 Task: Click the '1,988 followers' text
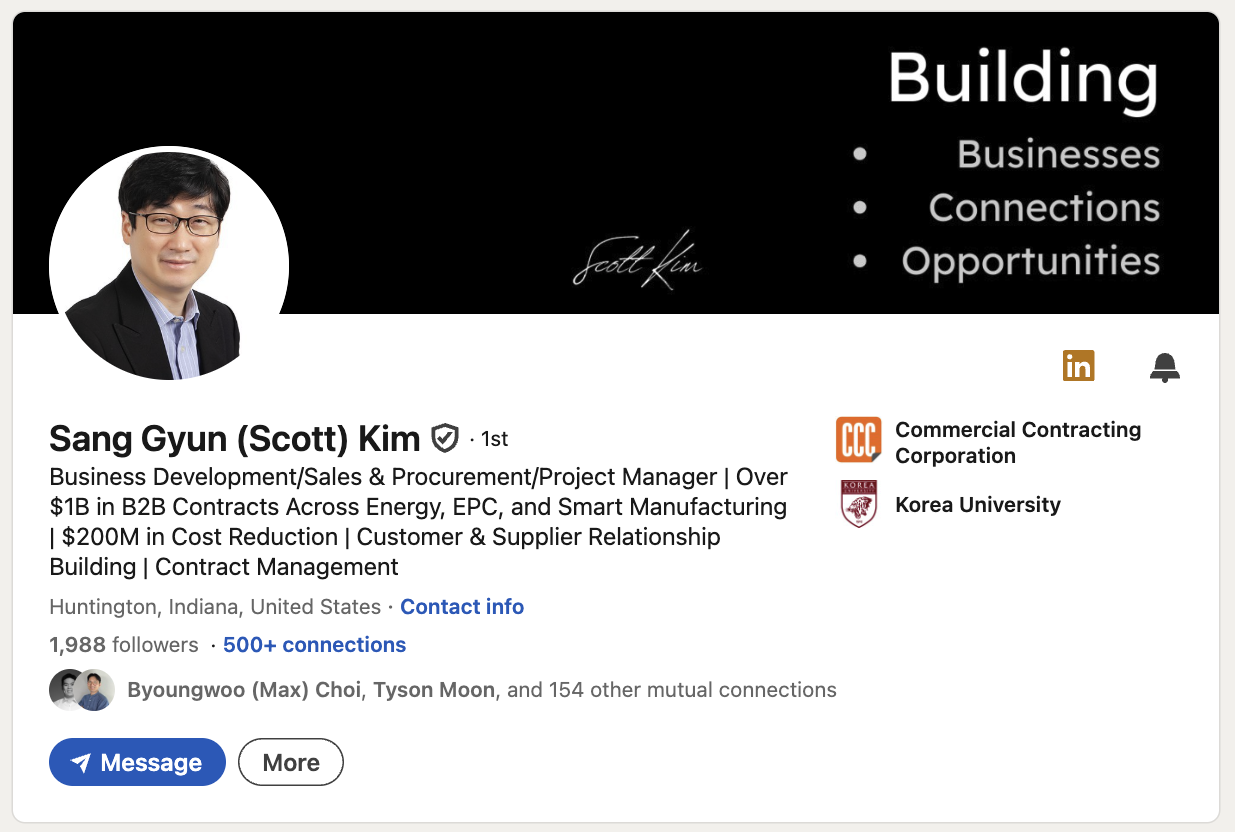(124, 645)
